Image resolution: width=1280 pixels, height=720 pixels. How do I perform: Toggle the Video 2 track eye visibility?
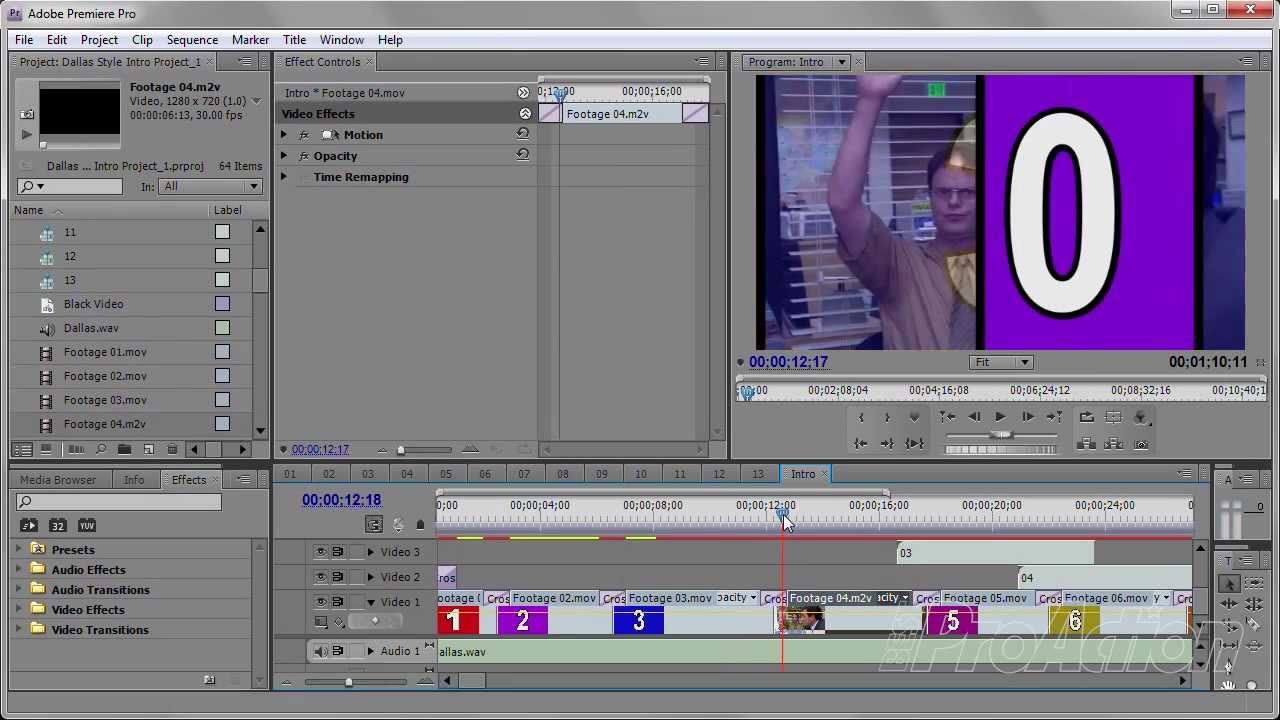coord(321,577)
